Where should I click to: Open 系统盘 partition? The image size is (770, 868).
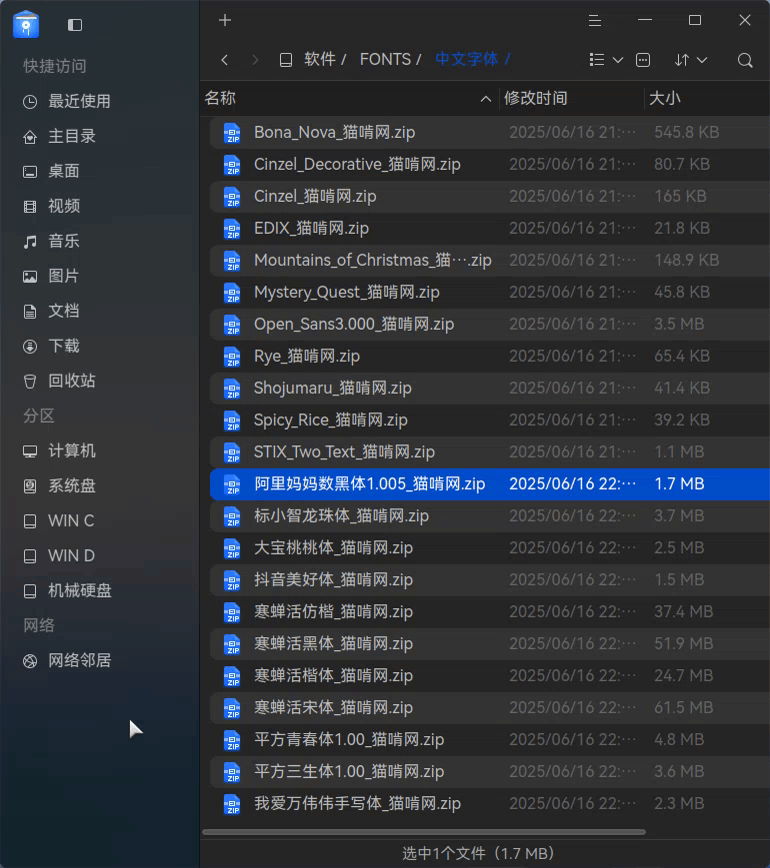(x=72, y=485)
